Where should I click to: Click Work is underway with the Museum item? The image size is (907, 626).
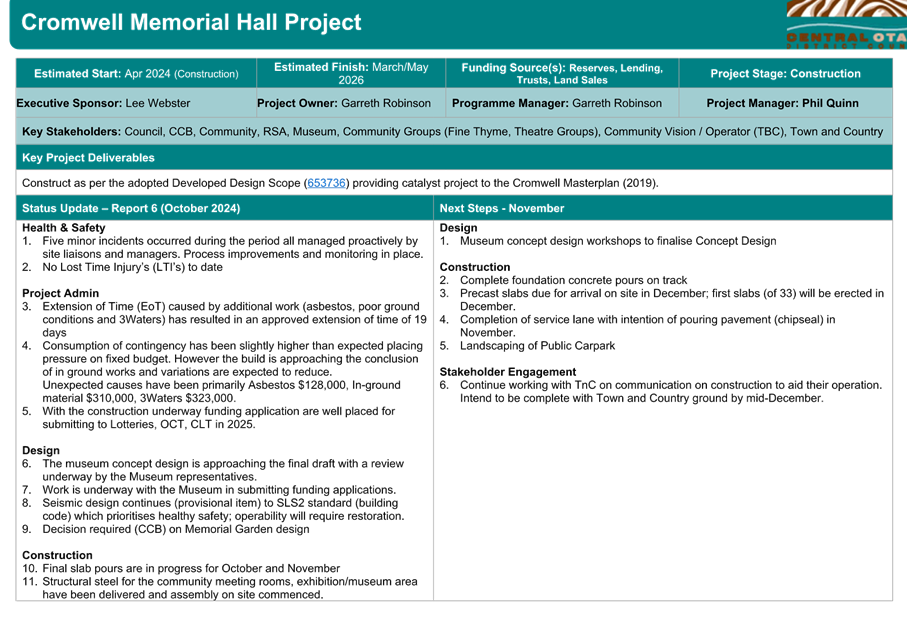tap(209, 489)
